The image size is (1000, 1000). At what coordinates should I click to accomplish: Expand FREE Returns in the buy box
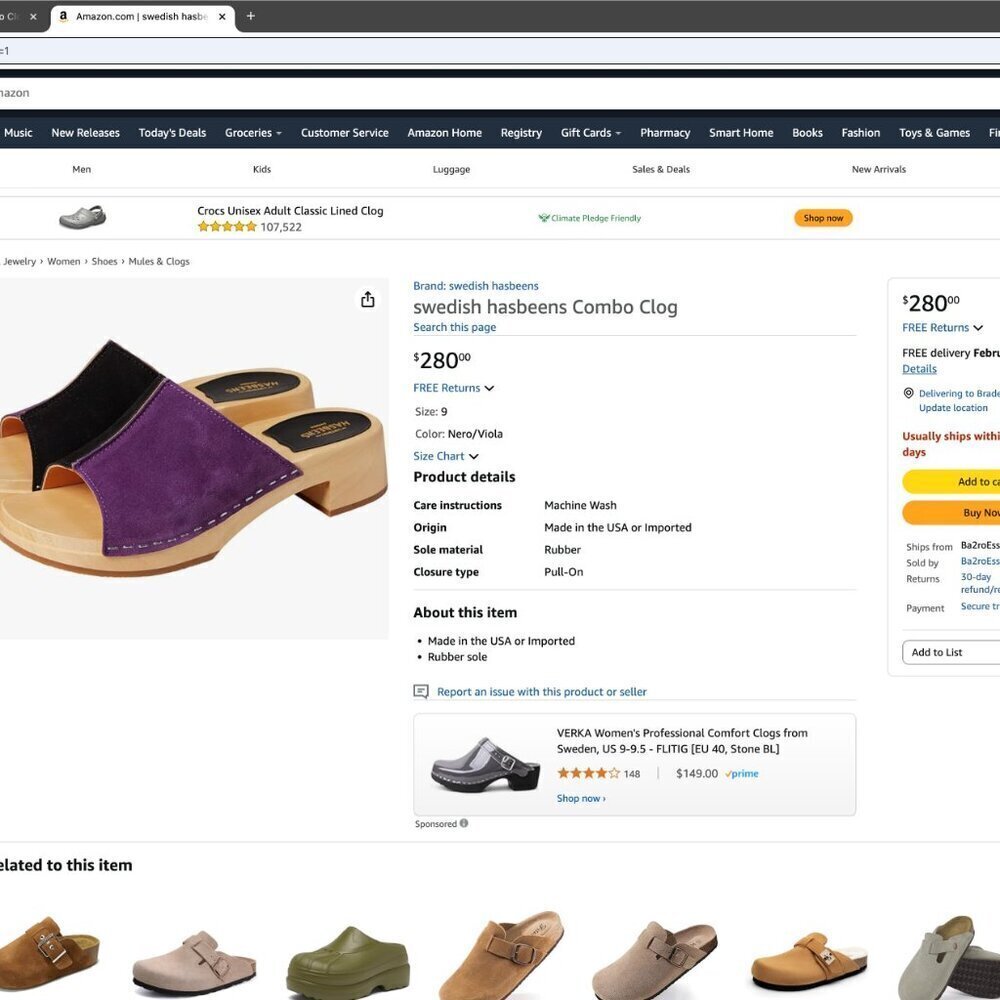tap(942, 328)
